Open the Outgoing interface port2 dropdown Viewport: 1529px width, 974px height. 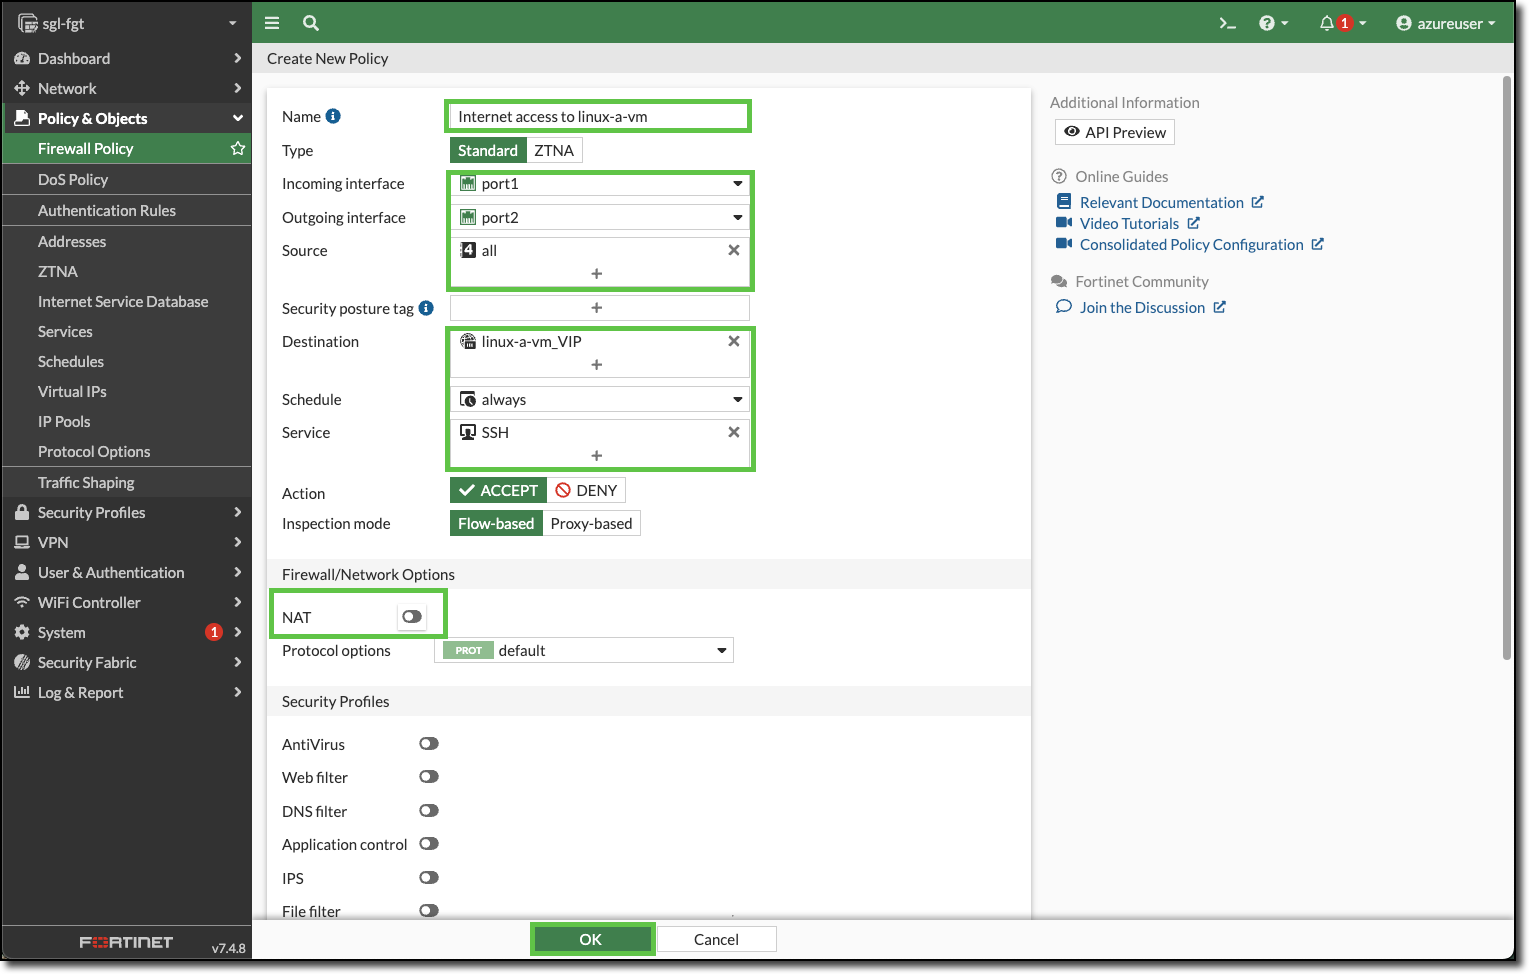coord(736,217)
